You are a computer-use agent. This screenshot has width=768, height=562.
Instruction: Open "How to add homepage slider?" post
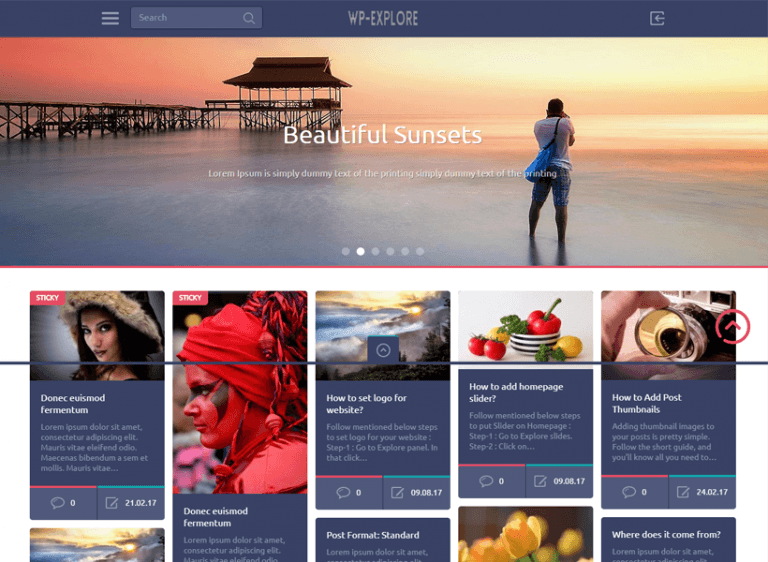tap(516, 392)
